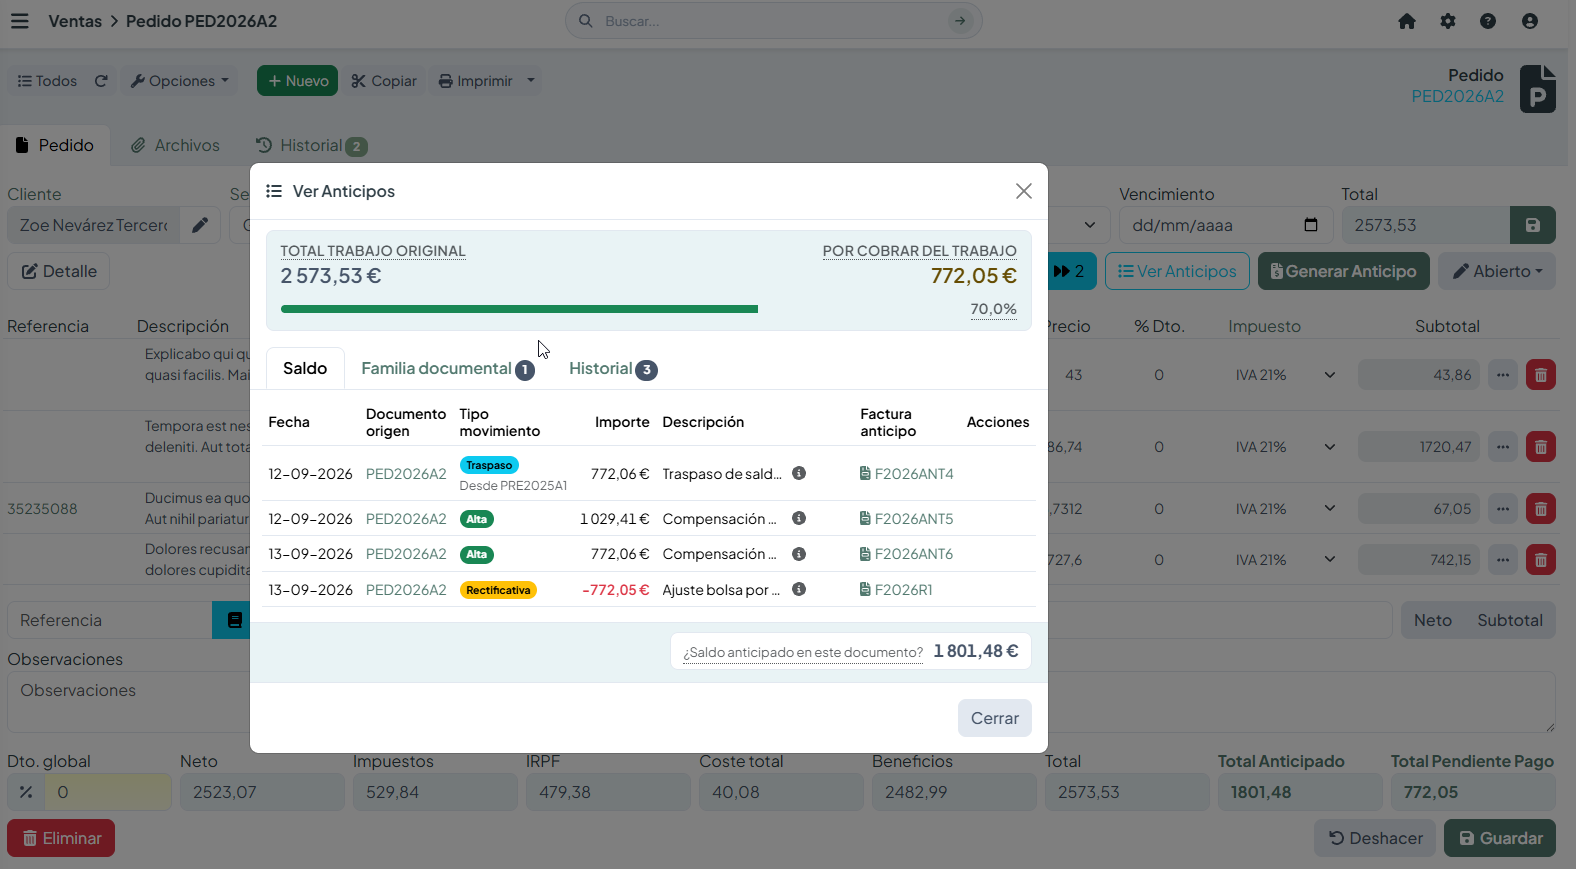Open help question mark icon

(1488, 21)
